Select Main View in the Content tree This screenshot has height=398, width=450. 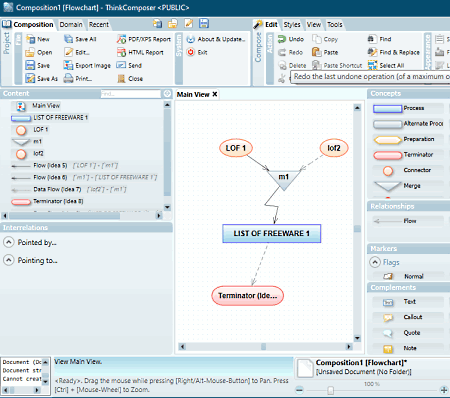tap(46, 106)
